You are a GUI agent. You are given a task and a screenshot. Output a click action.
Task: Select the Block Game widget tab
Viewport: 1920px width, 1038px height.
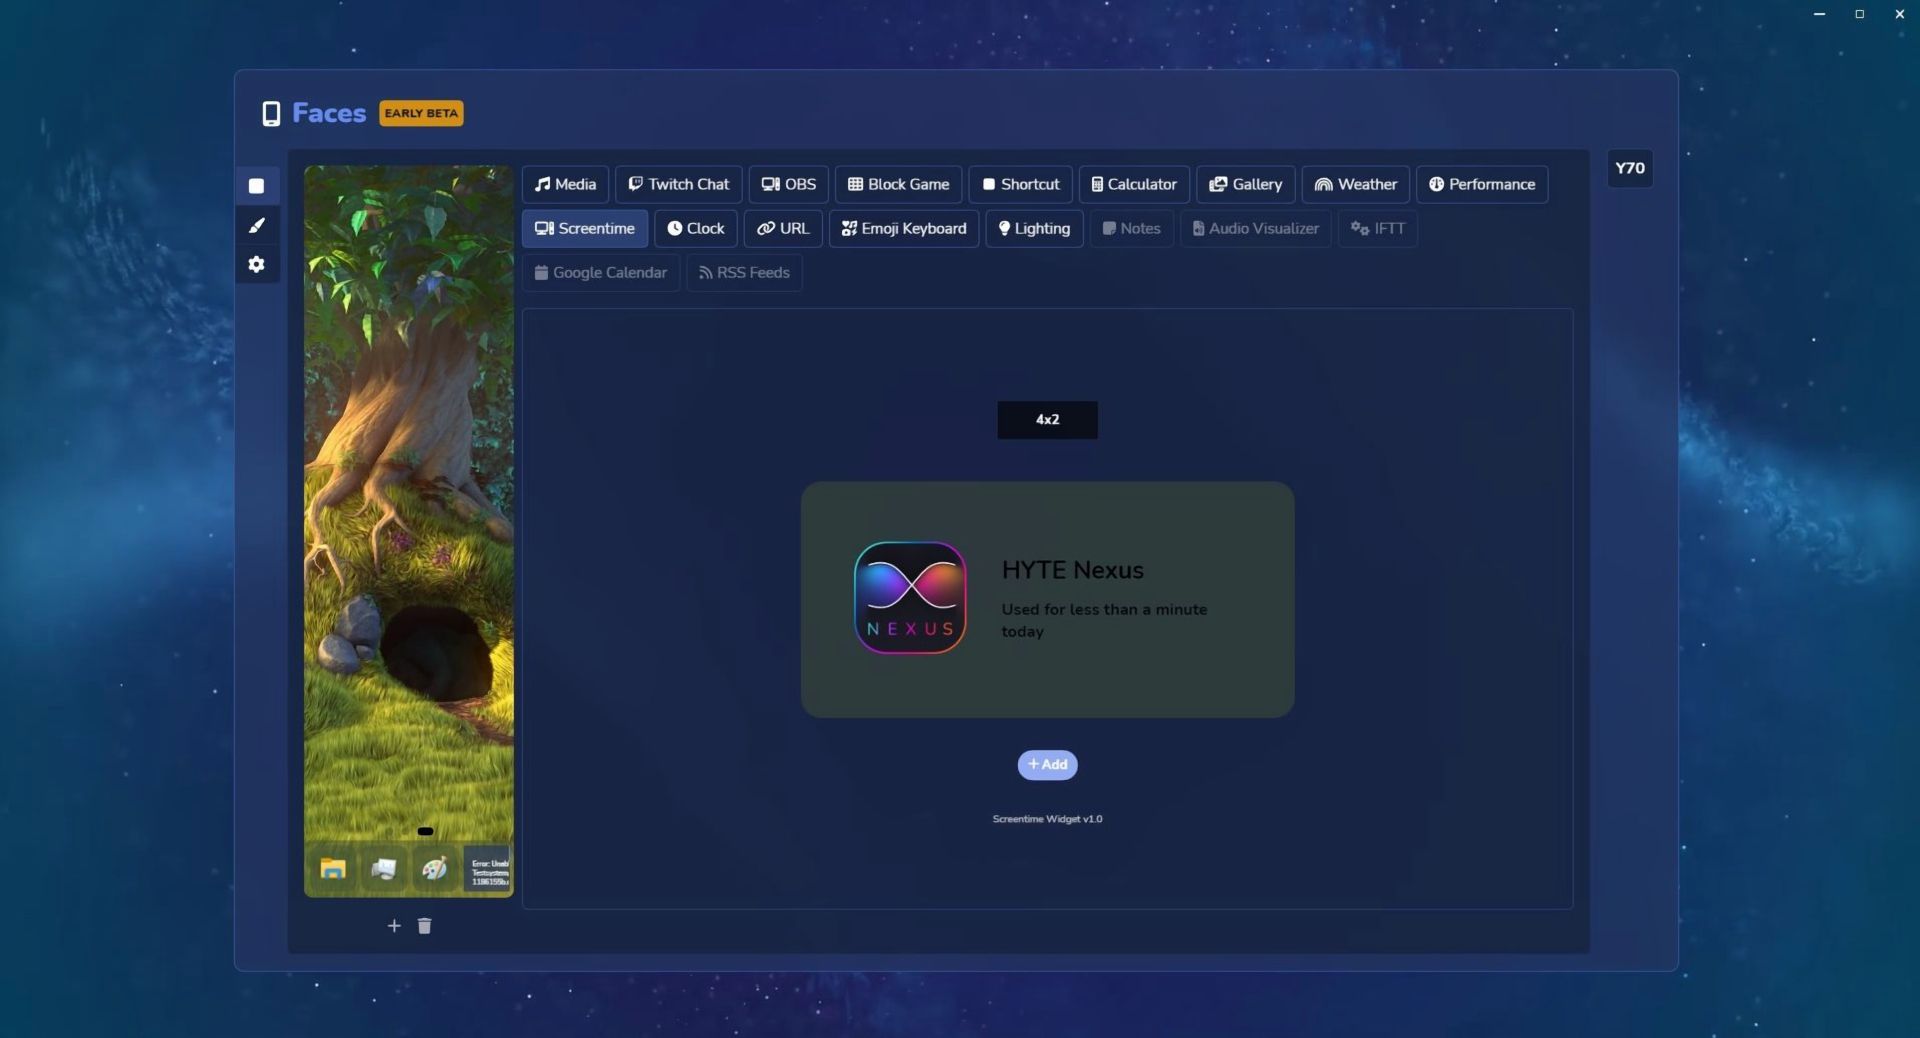(899, 184)
